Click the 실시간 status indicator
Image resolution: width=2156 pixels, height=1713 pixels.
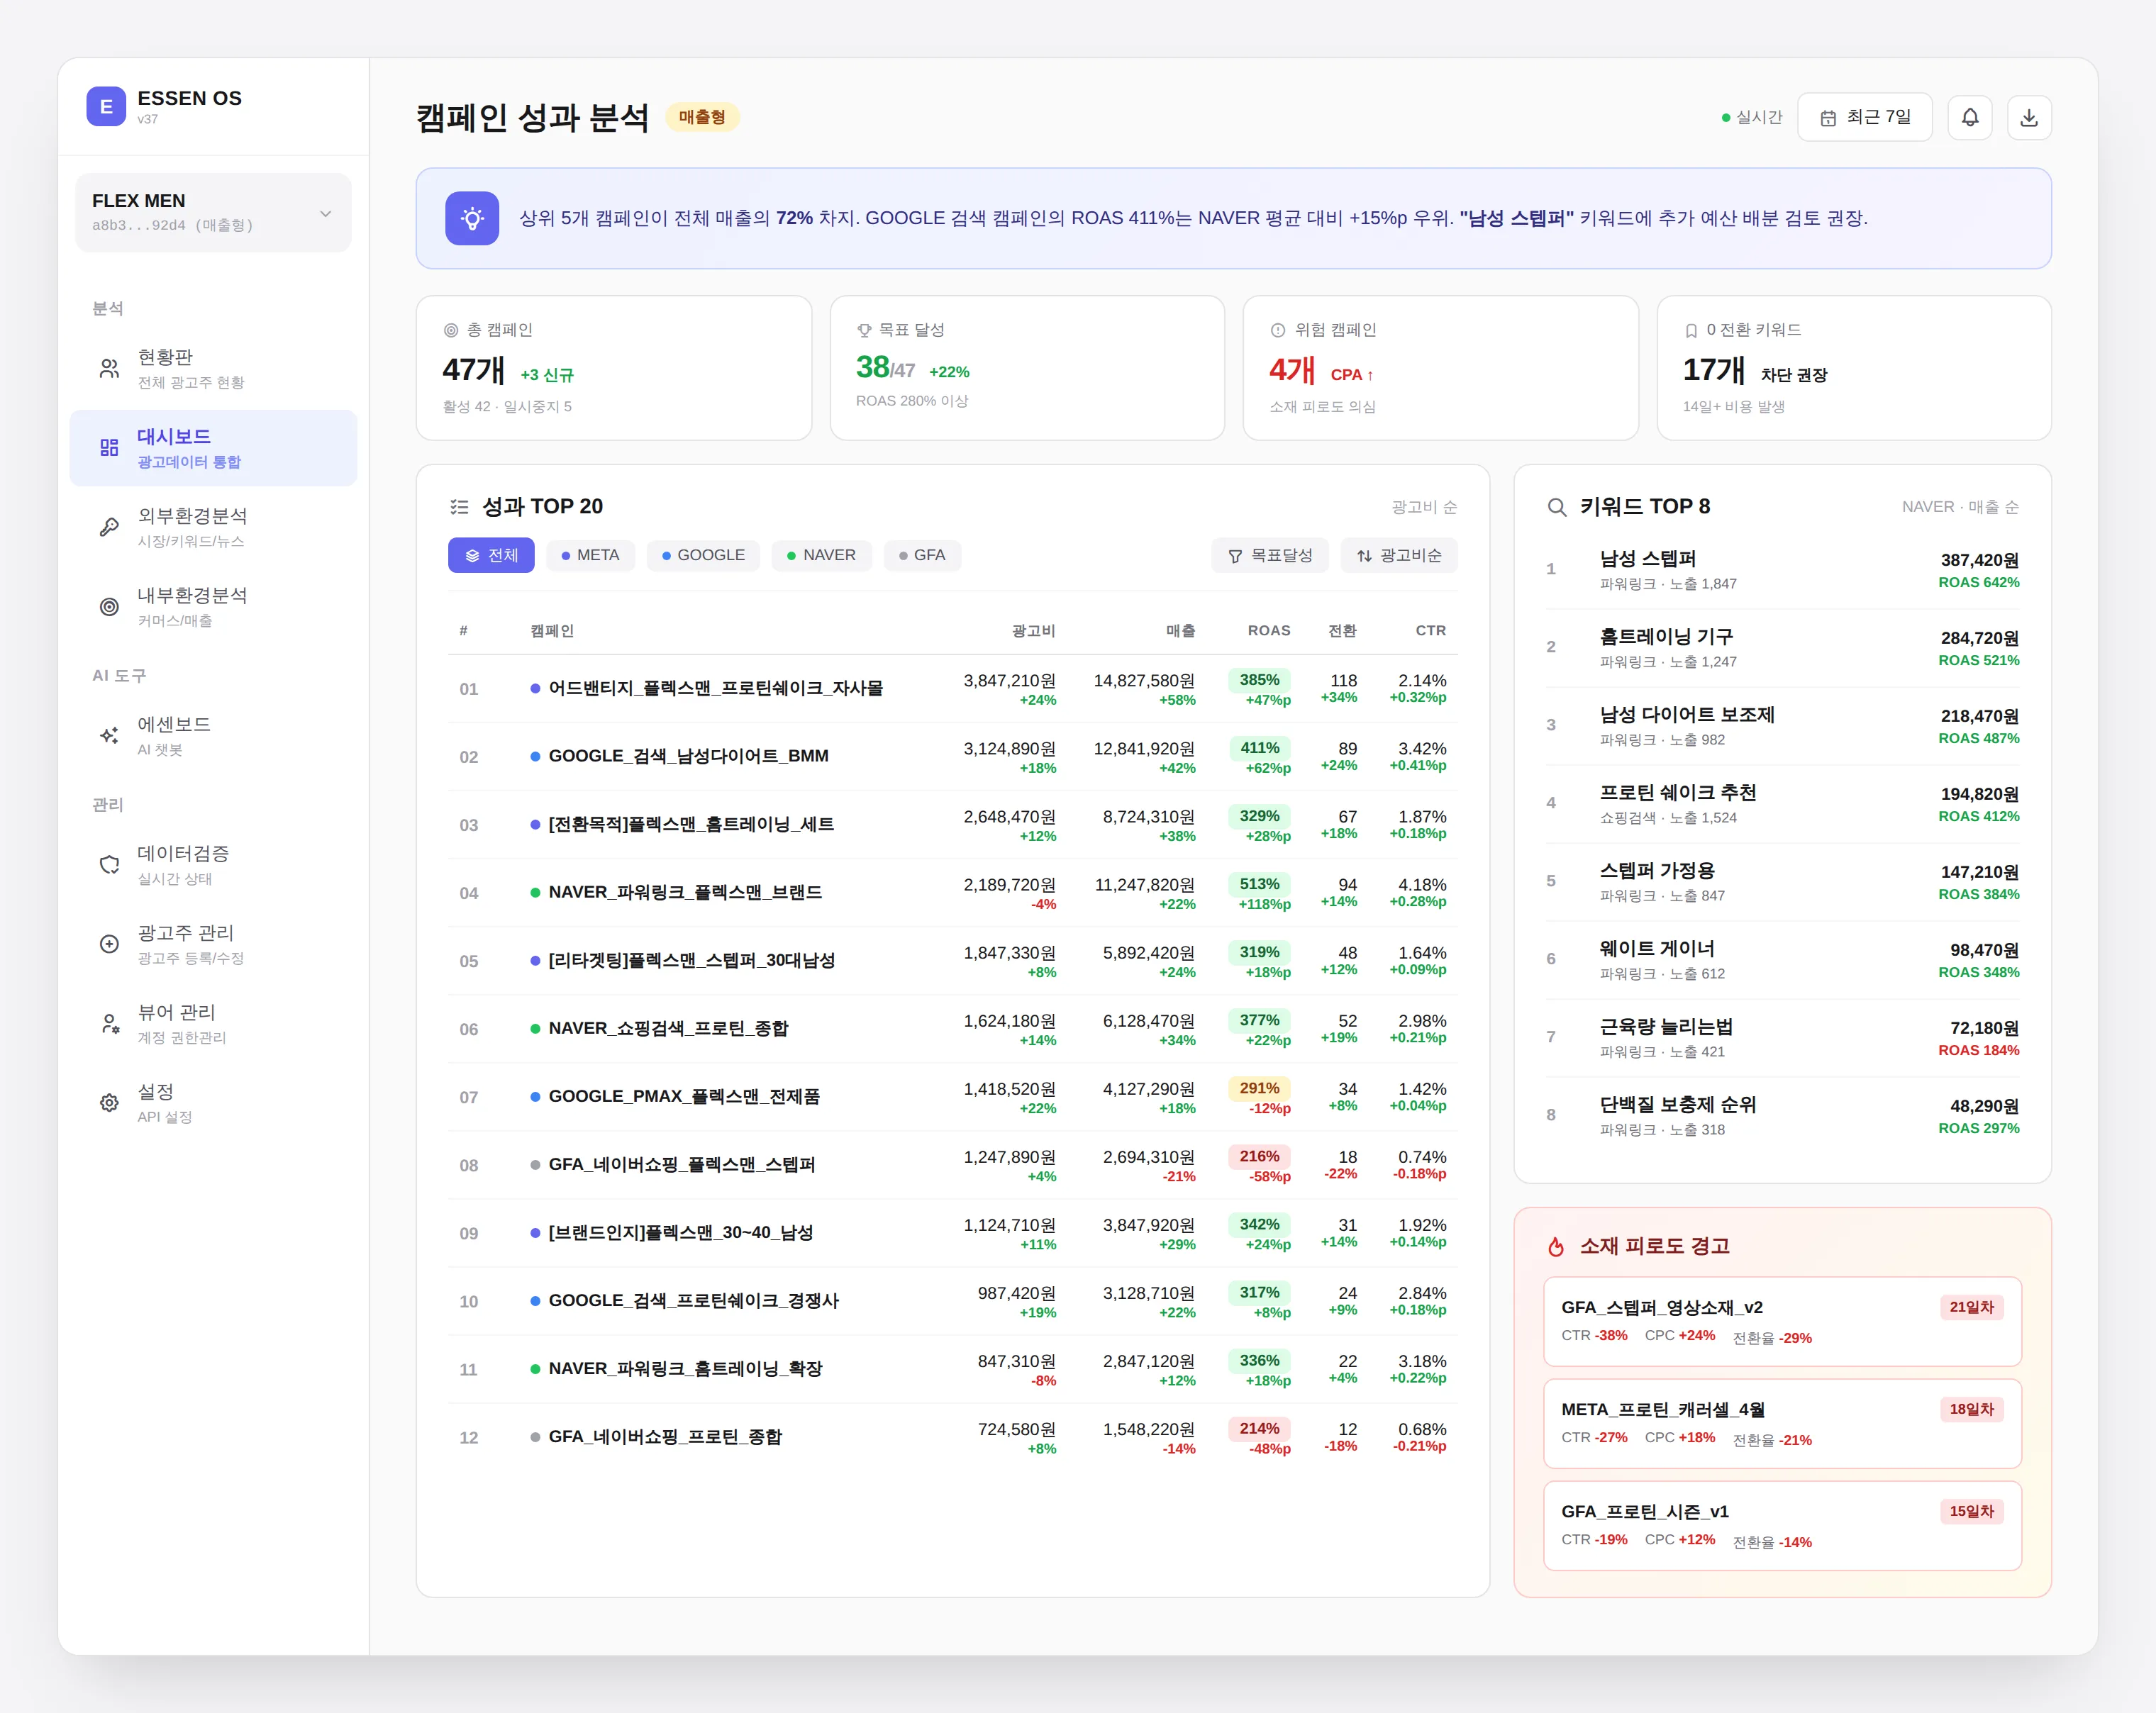coord(1752,117)
